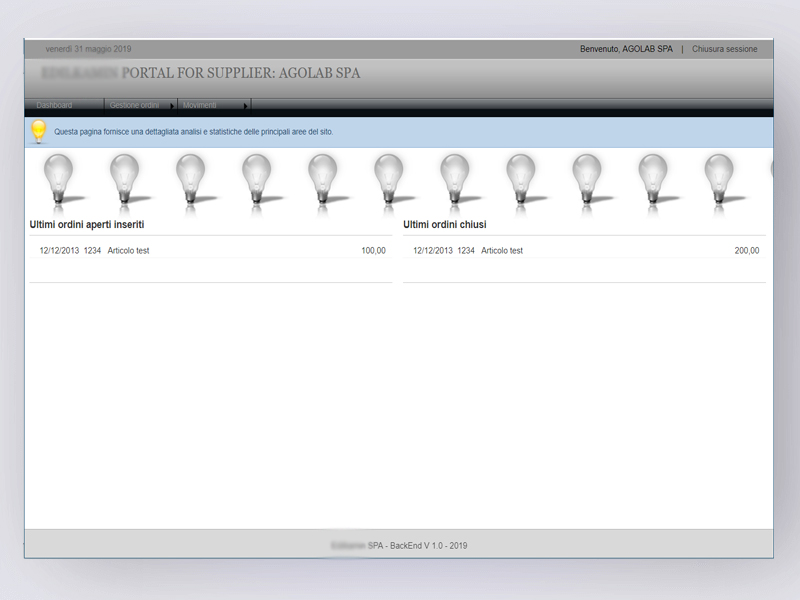Click the Benvenuto, AGOLAB SPA text
Viewport: 800px width, 600px height.
626,49
